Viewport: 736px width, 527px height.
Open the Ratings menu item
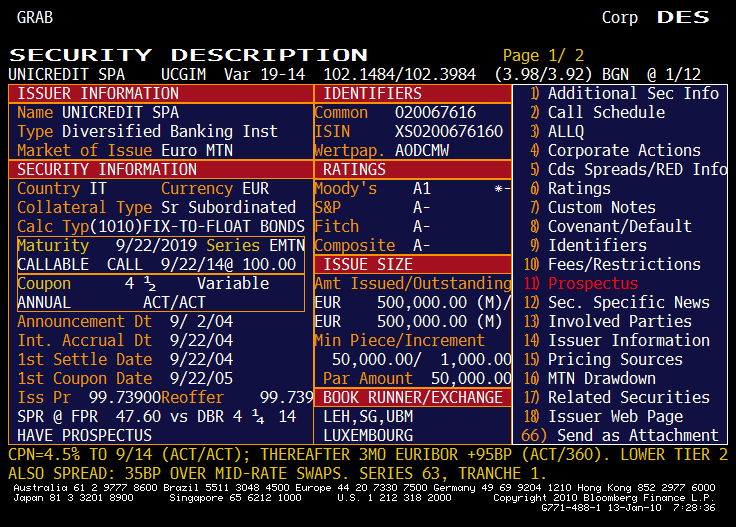[578, 188]
